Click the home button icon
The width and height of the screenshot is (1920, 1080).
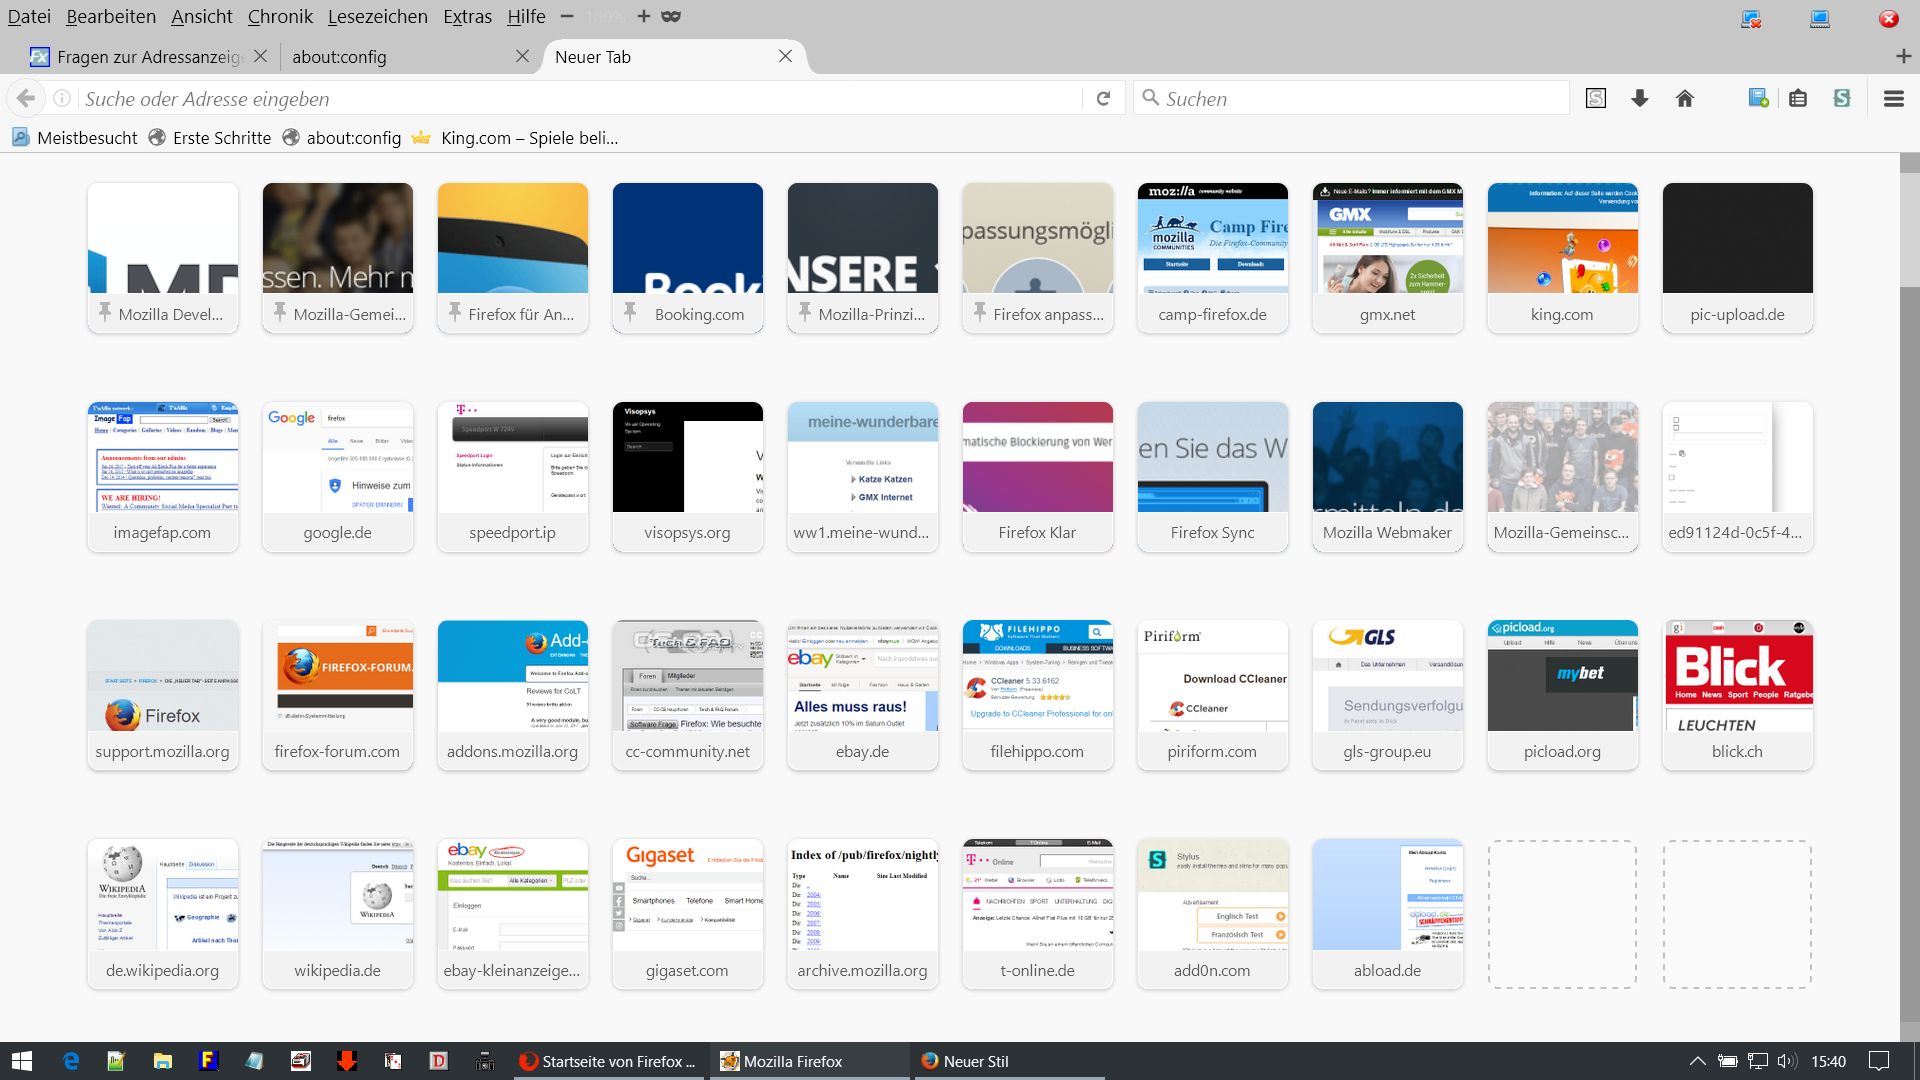point(1685,98)
